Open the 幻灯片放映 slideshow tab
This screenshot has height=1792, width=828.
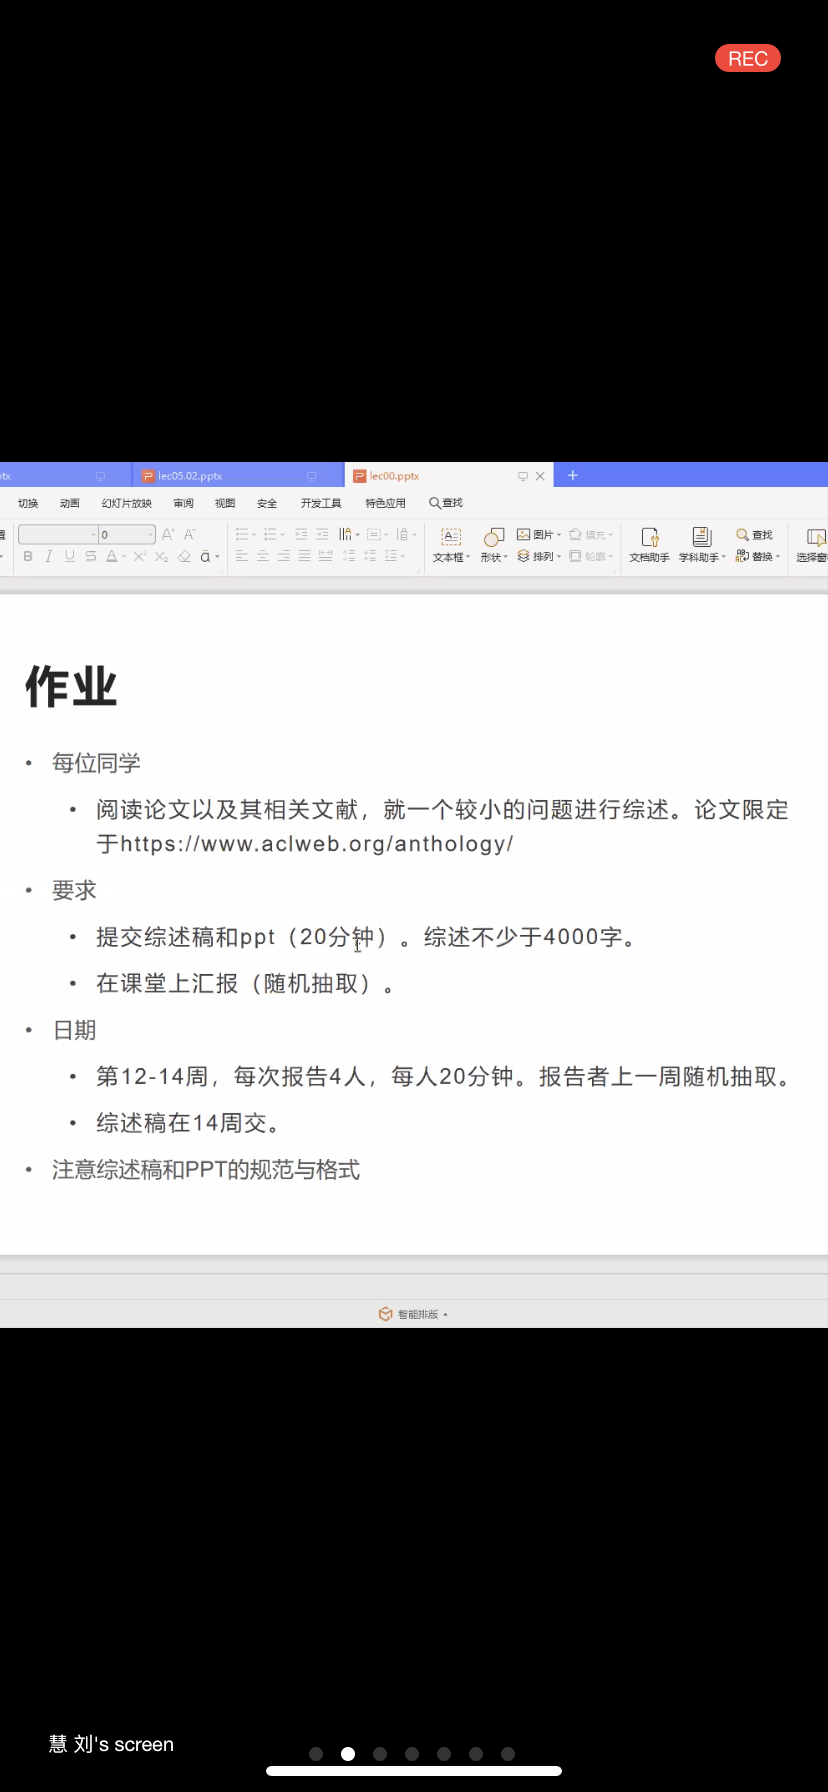click(x=127, y=503)
